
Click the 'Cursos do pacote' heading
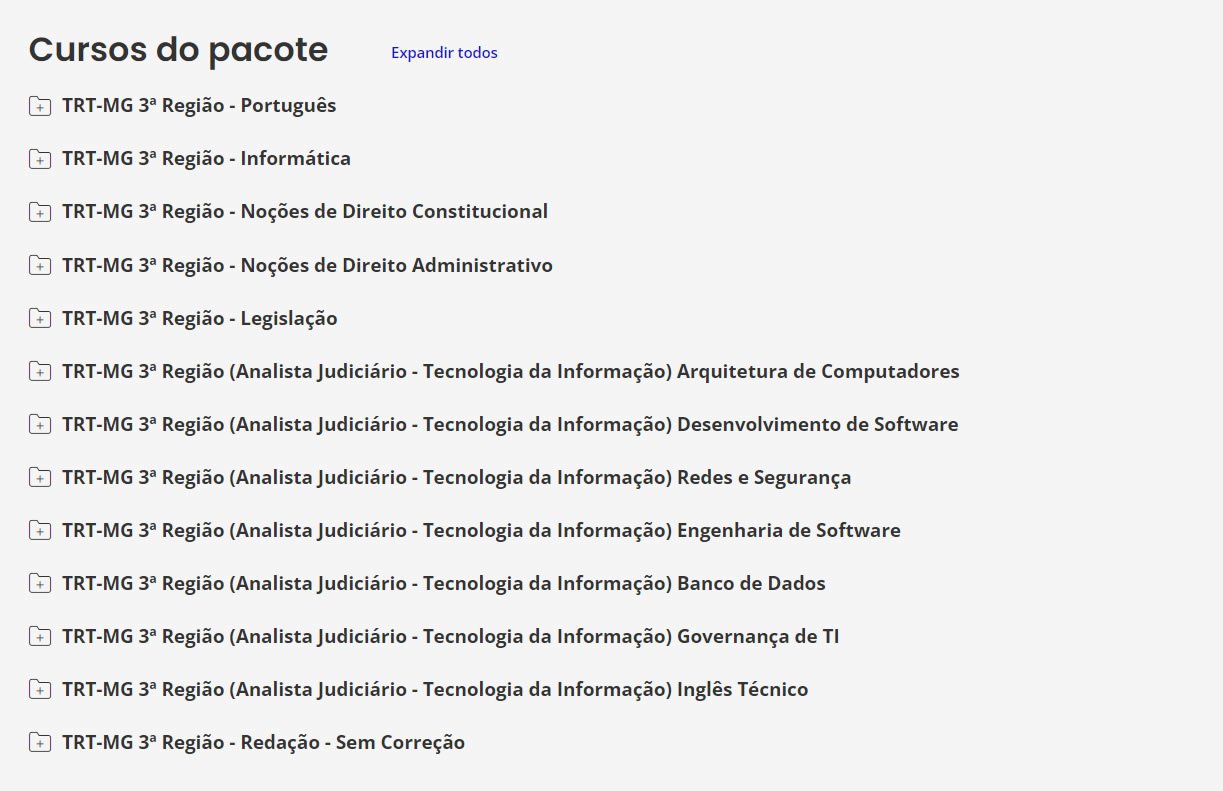178,49
